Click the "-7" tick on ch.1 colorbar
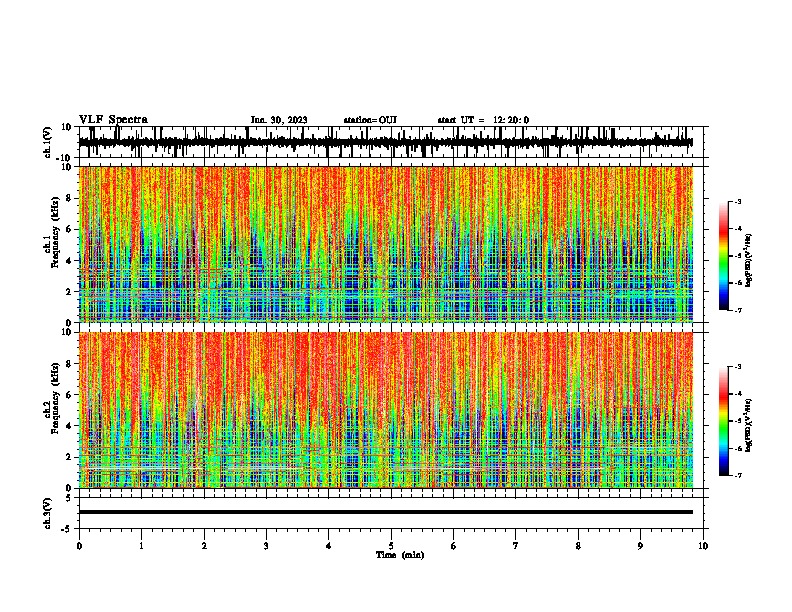 (738, 310)
